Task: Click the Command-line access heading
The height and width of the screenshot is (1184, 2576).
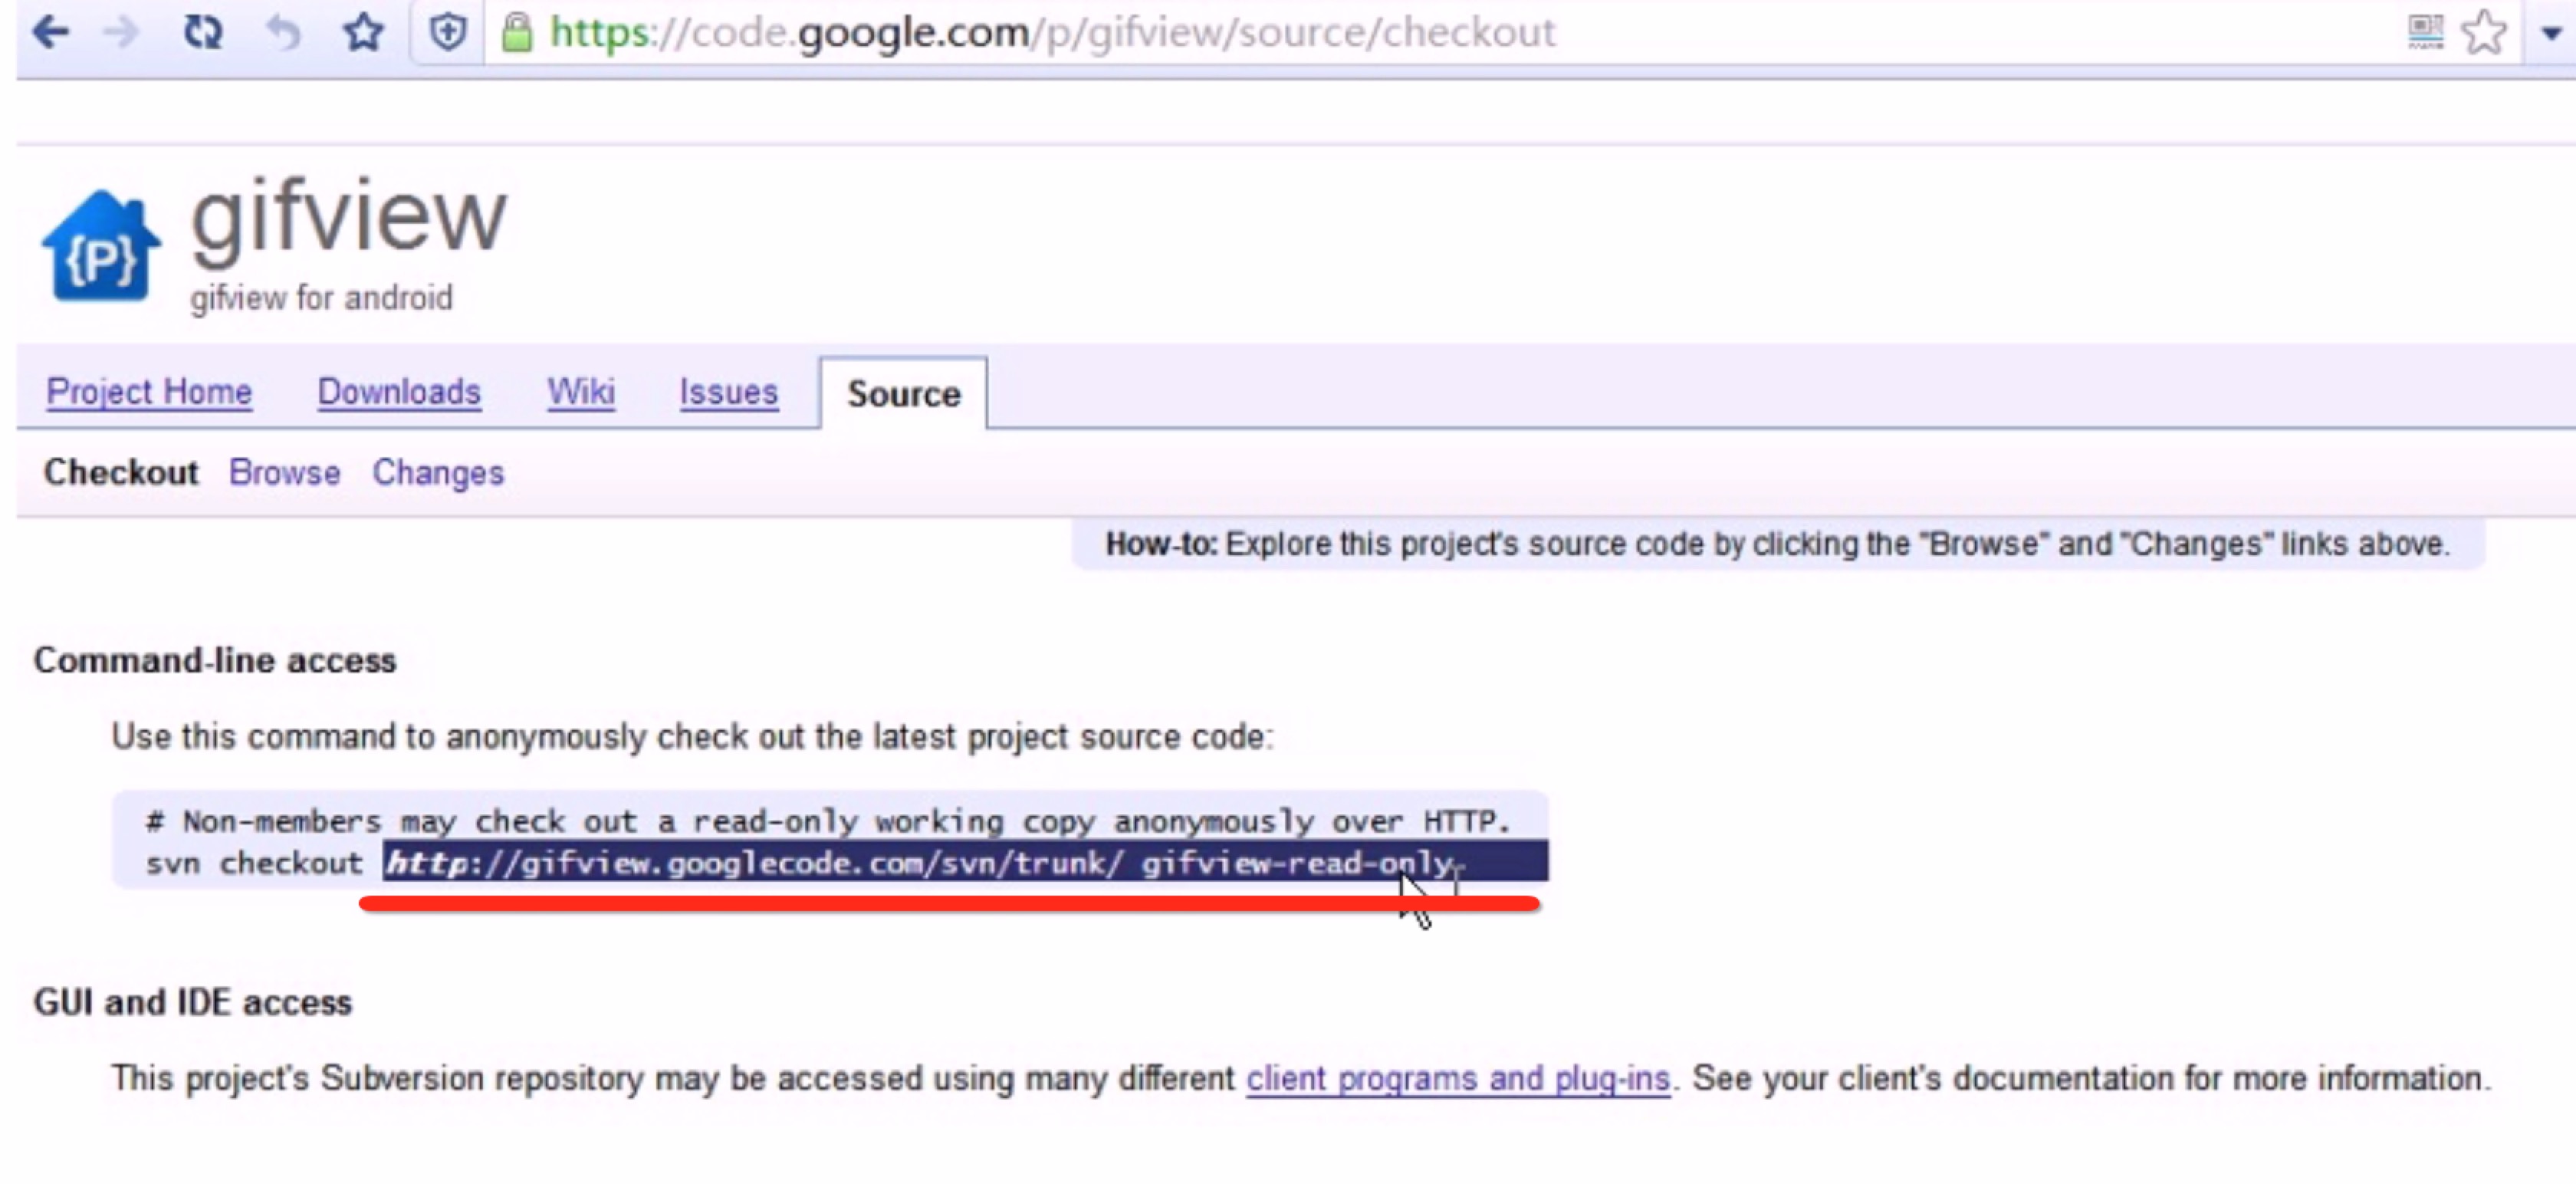Action: [215, 661]
